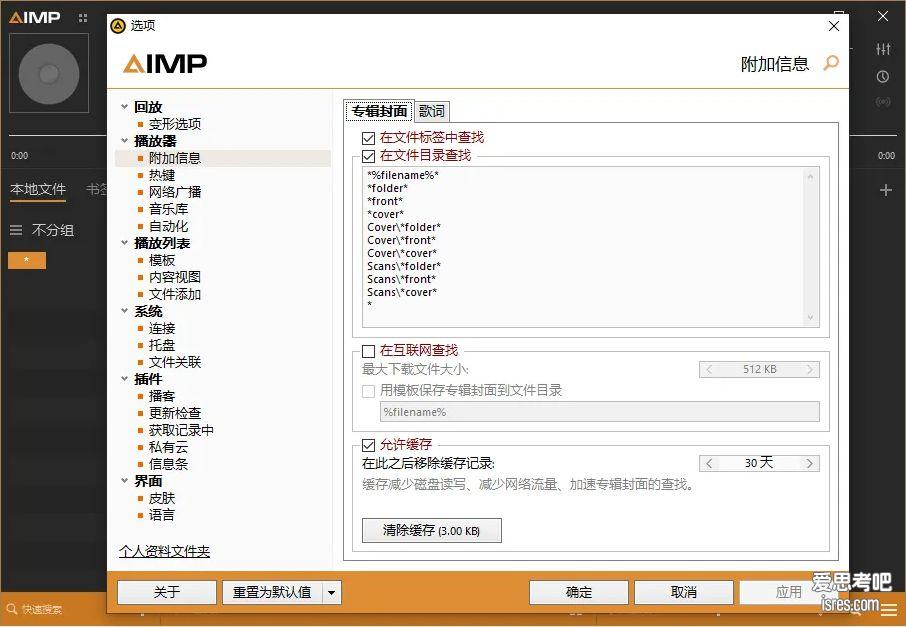The height and width of the screenshot is (627, 906).
Task: Uncheck 在文件标签中查找 checkbox
Action: (368, 138)
